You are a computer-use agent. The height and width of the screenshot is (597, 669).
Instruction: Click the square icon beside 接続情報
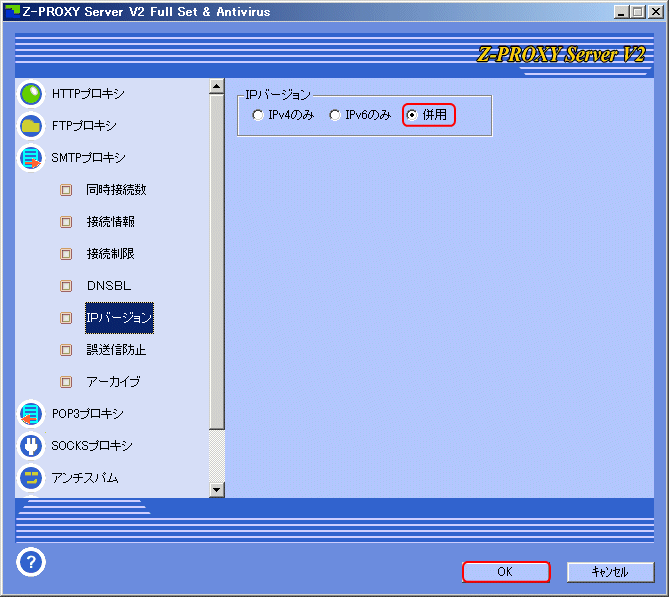66,222
